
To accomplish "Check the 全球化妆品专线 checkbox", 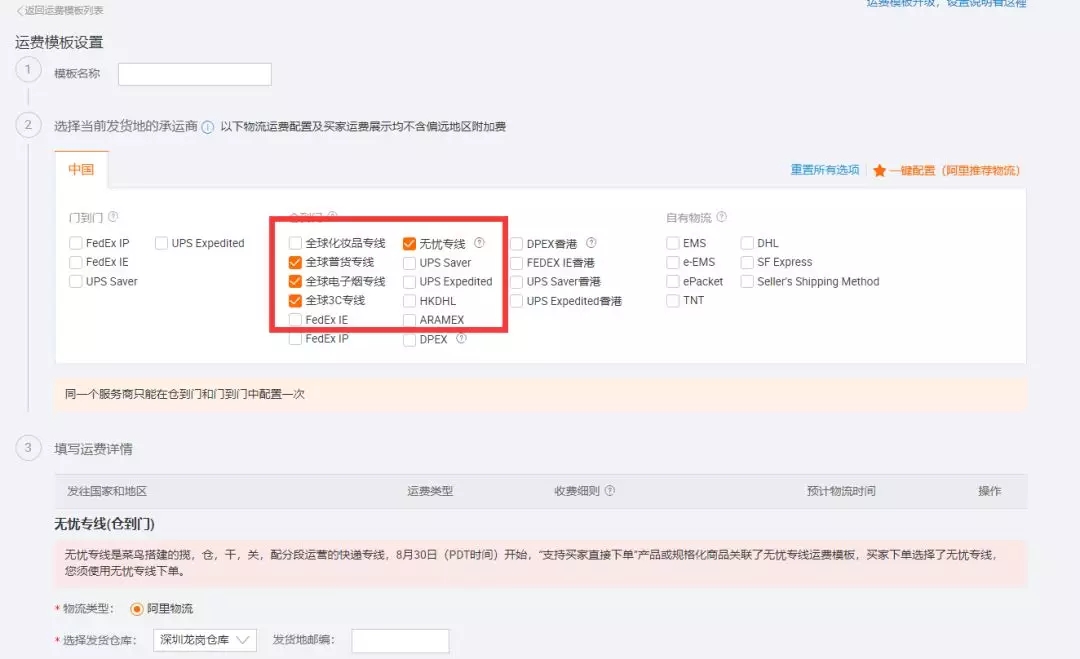I will pyautogui.click(x=295, y=243).
